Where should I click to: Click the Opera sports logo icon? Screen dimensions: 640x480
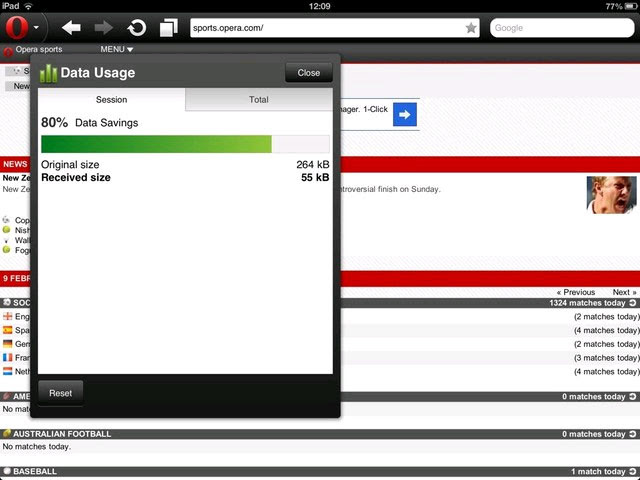pyautogui.click(x=8, y=51)
